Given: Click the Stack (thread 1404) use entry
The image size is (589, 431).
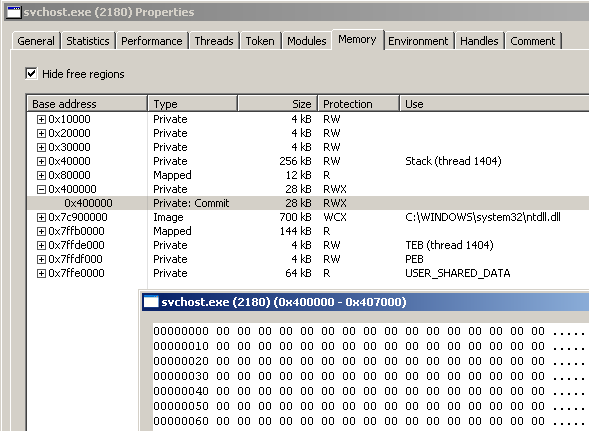Looking at the screenshot, I should click(x=453, y=161).
